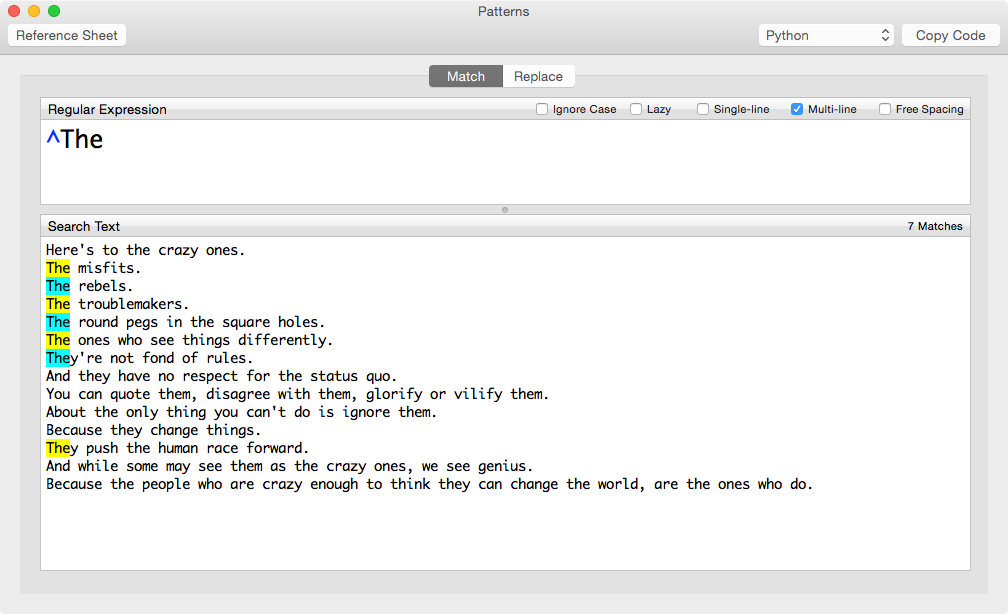
Task: Click into the Regular Expression field
Action: (505, 162)
